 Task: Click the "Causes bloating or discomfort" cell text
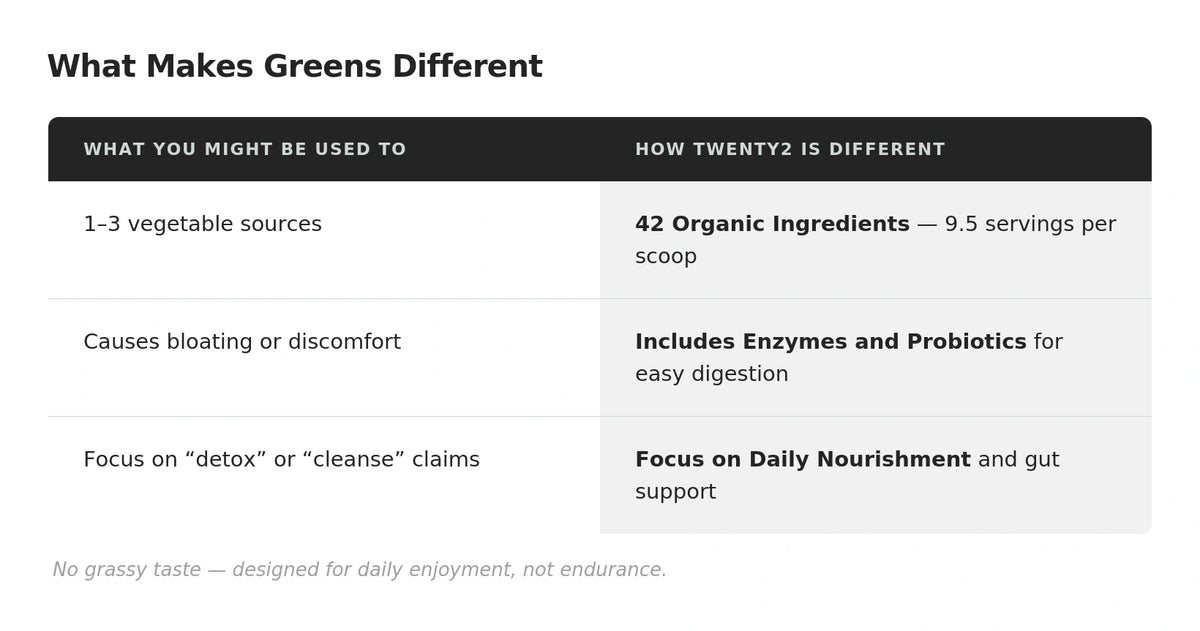click(x=241, y=342)
